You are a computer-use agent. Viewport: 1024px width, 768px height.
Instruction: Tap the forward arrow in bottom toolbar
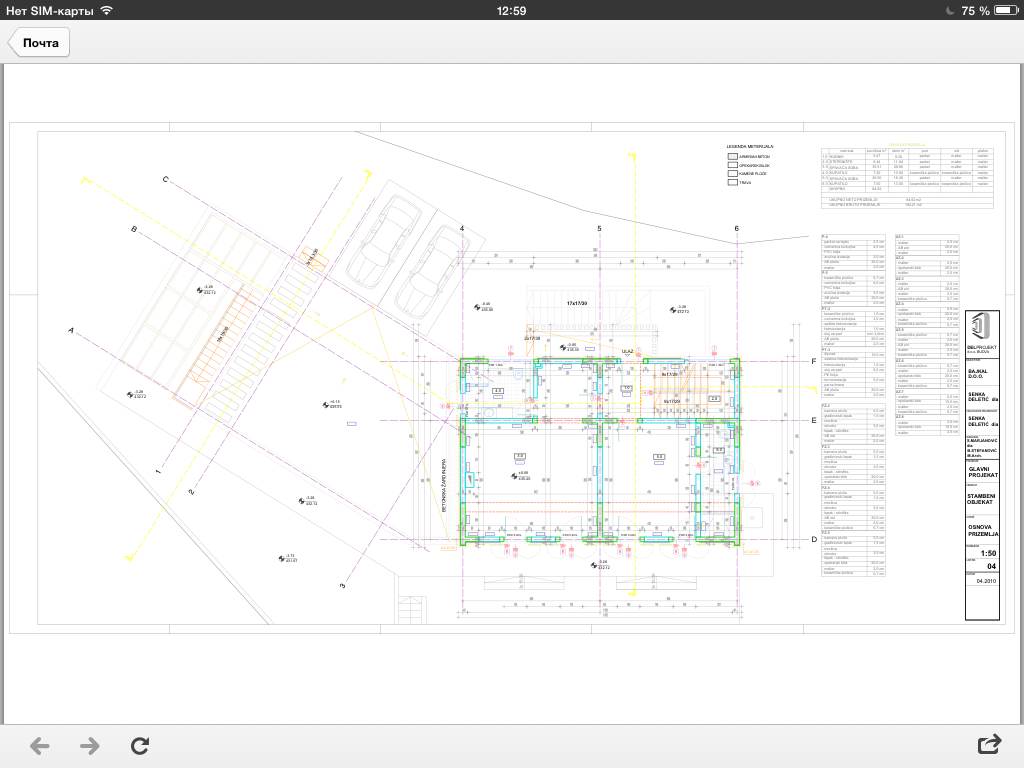click(89, 745)
